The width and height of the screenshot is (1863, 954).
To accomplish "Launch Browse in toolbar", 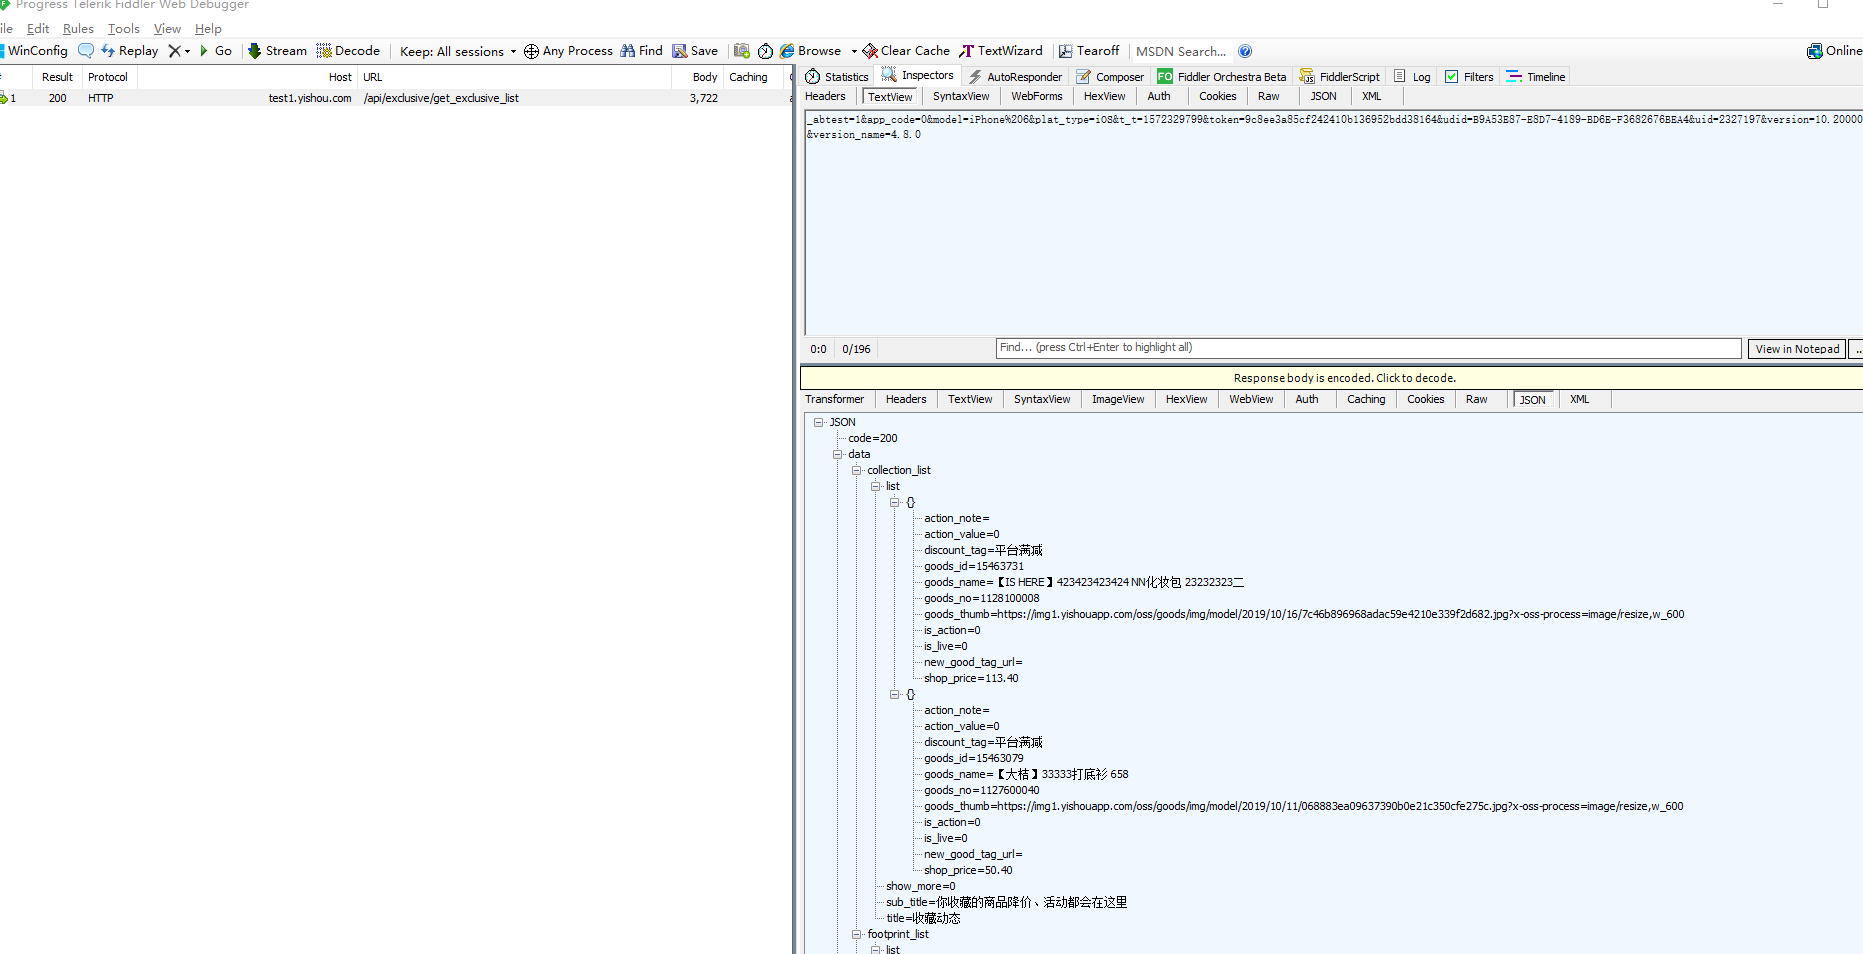I will click(x=811, y=51).
